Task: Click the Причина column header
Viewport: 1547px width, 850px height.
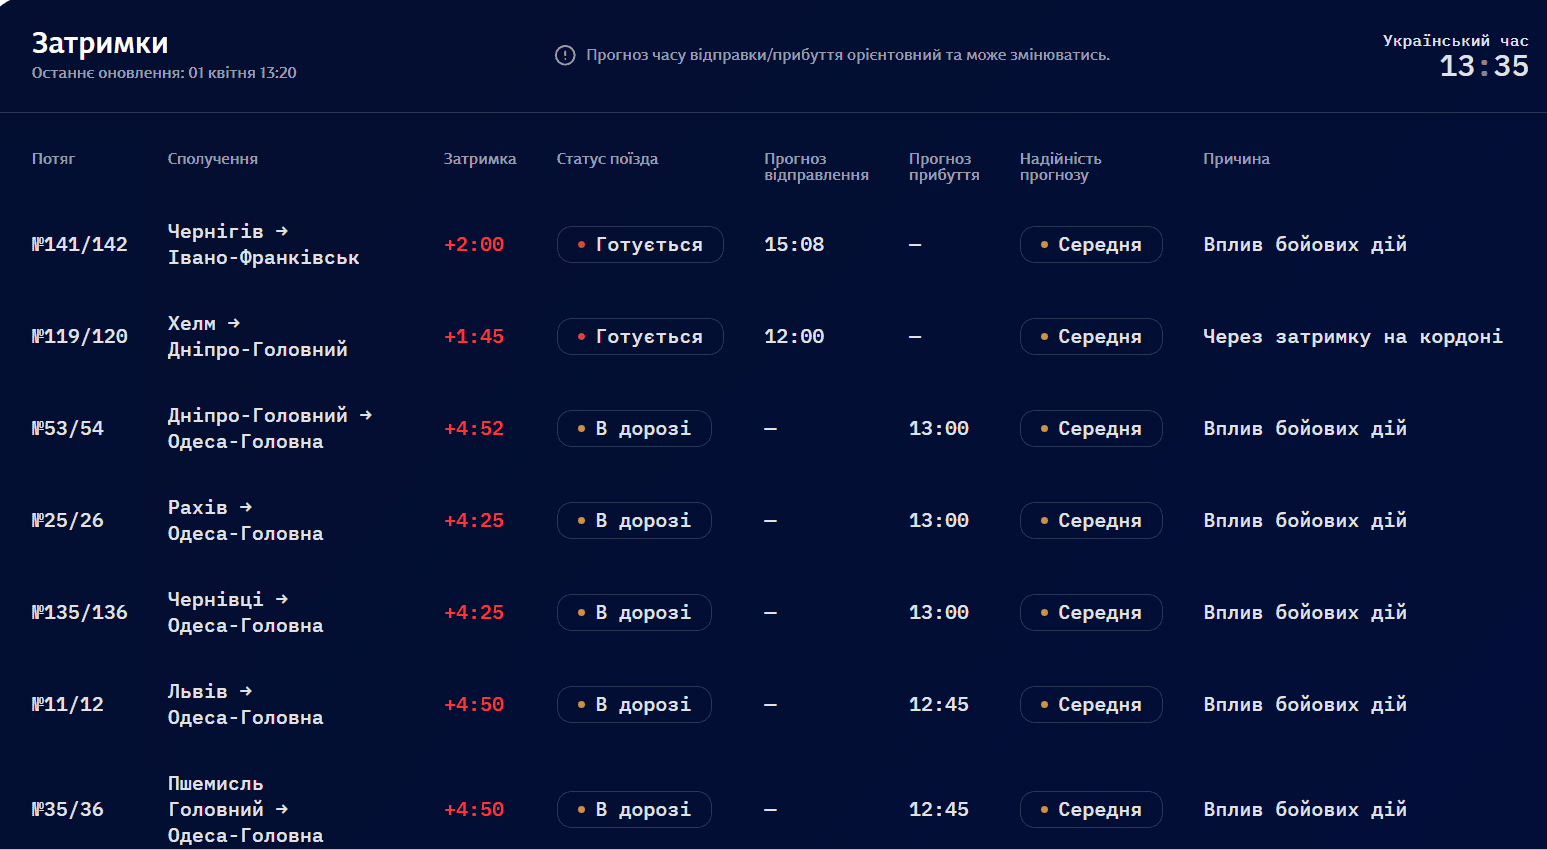Action: 1236,159
